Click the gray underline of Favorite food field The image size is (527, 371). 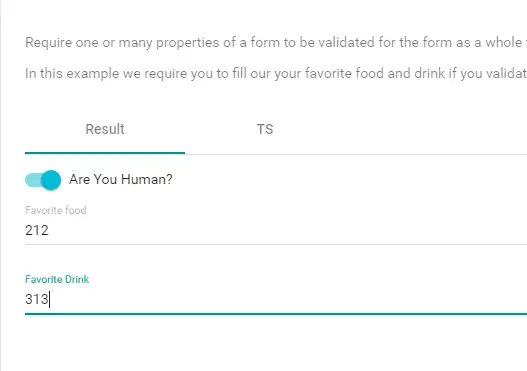point(276,244)
